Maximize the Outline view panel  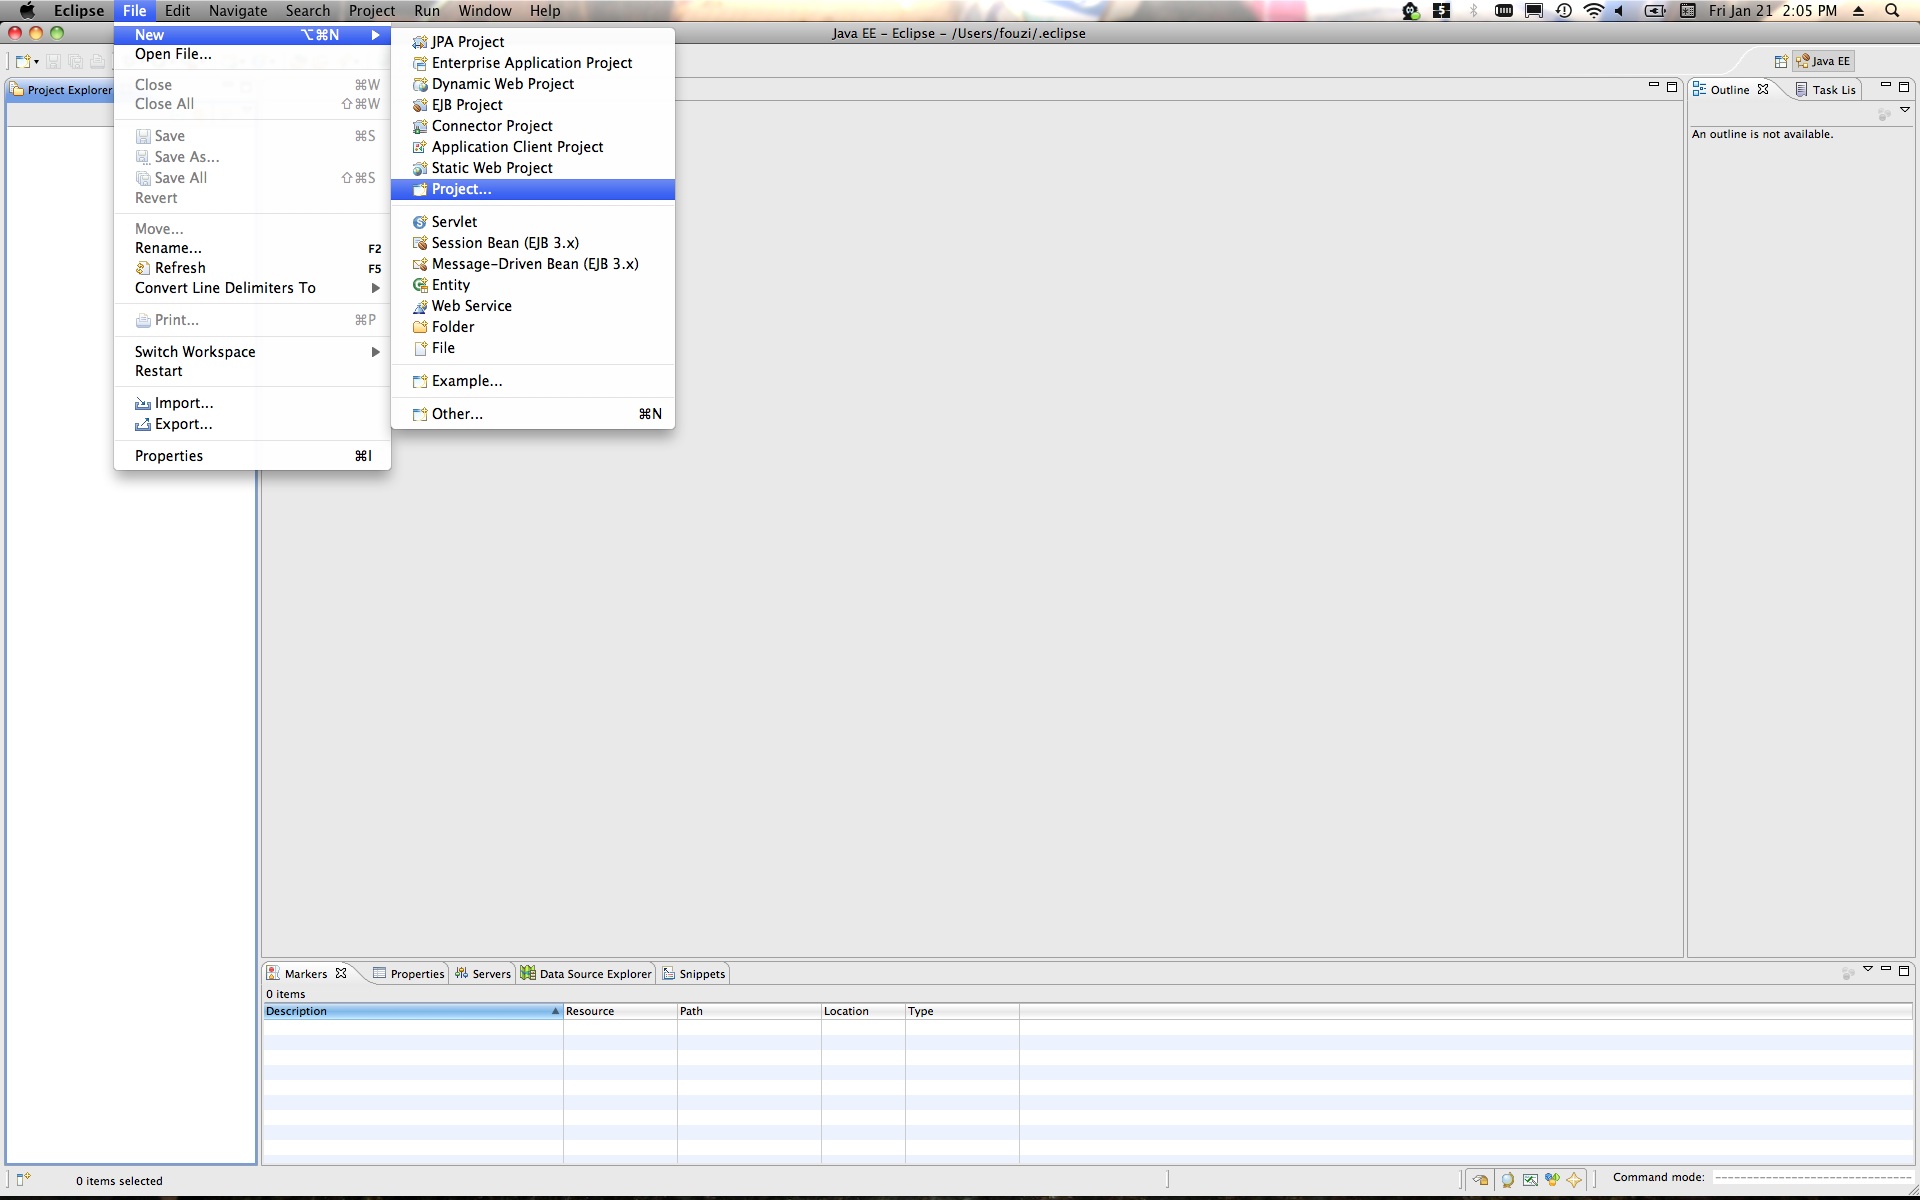(x=1904, y=87)
